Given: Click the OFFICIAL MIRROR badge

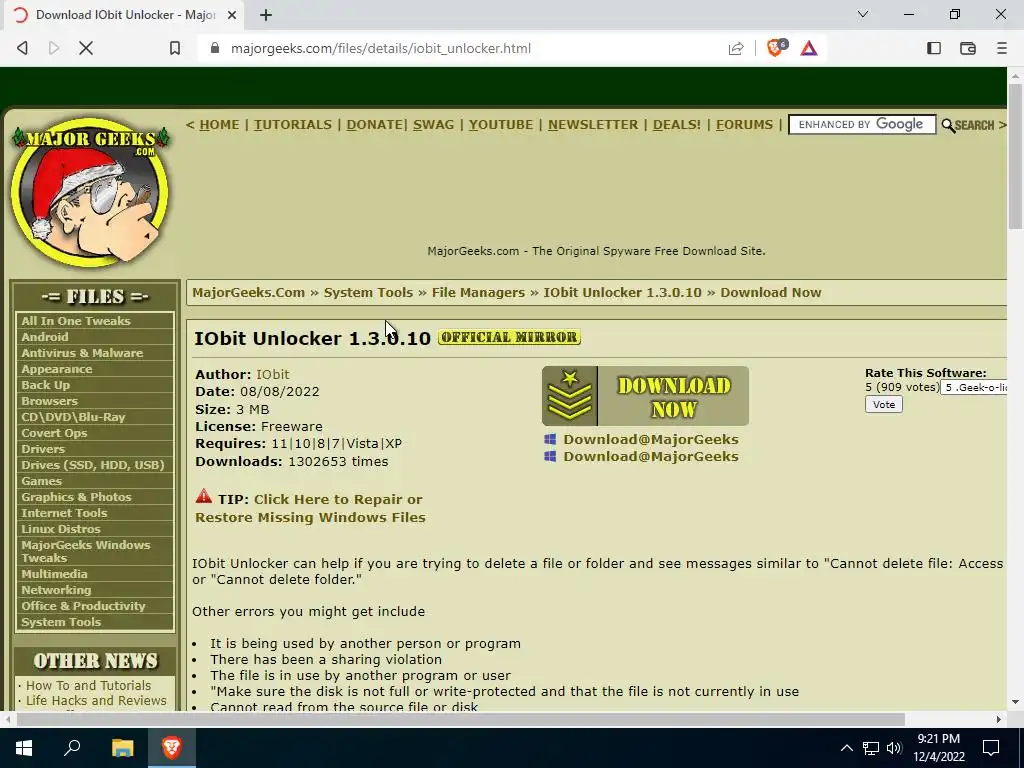Looking at the screenshot, I should 509,337.
